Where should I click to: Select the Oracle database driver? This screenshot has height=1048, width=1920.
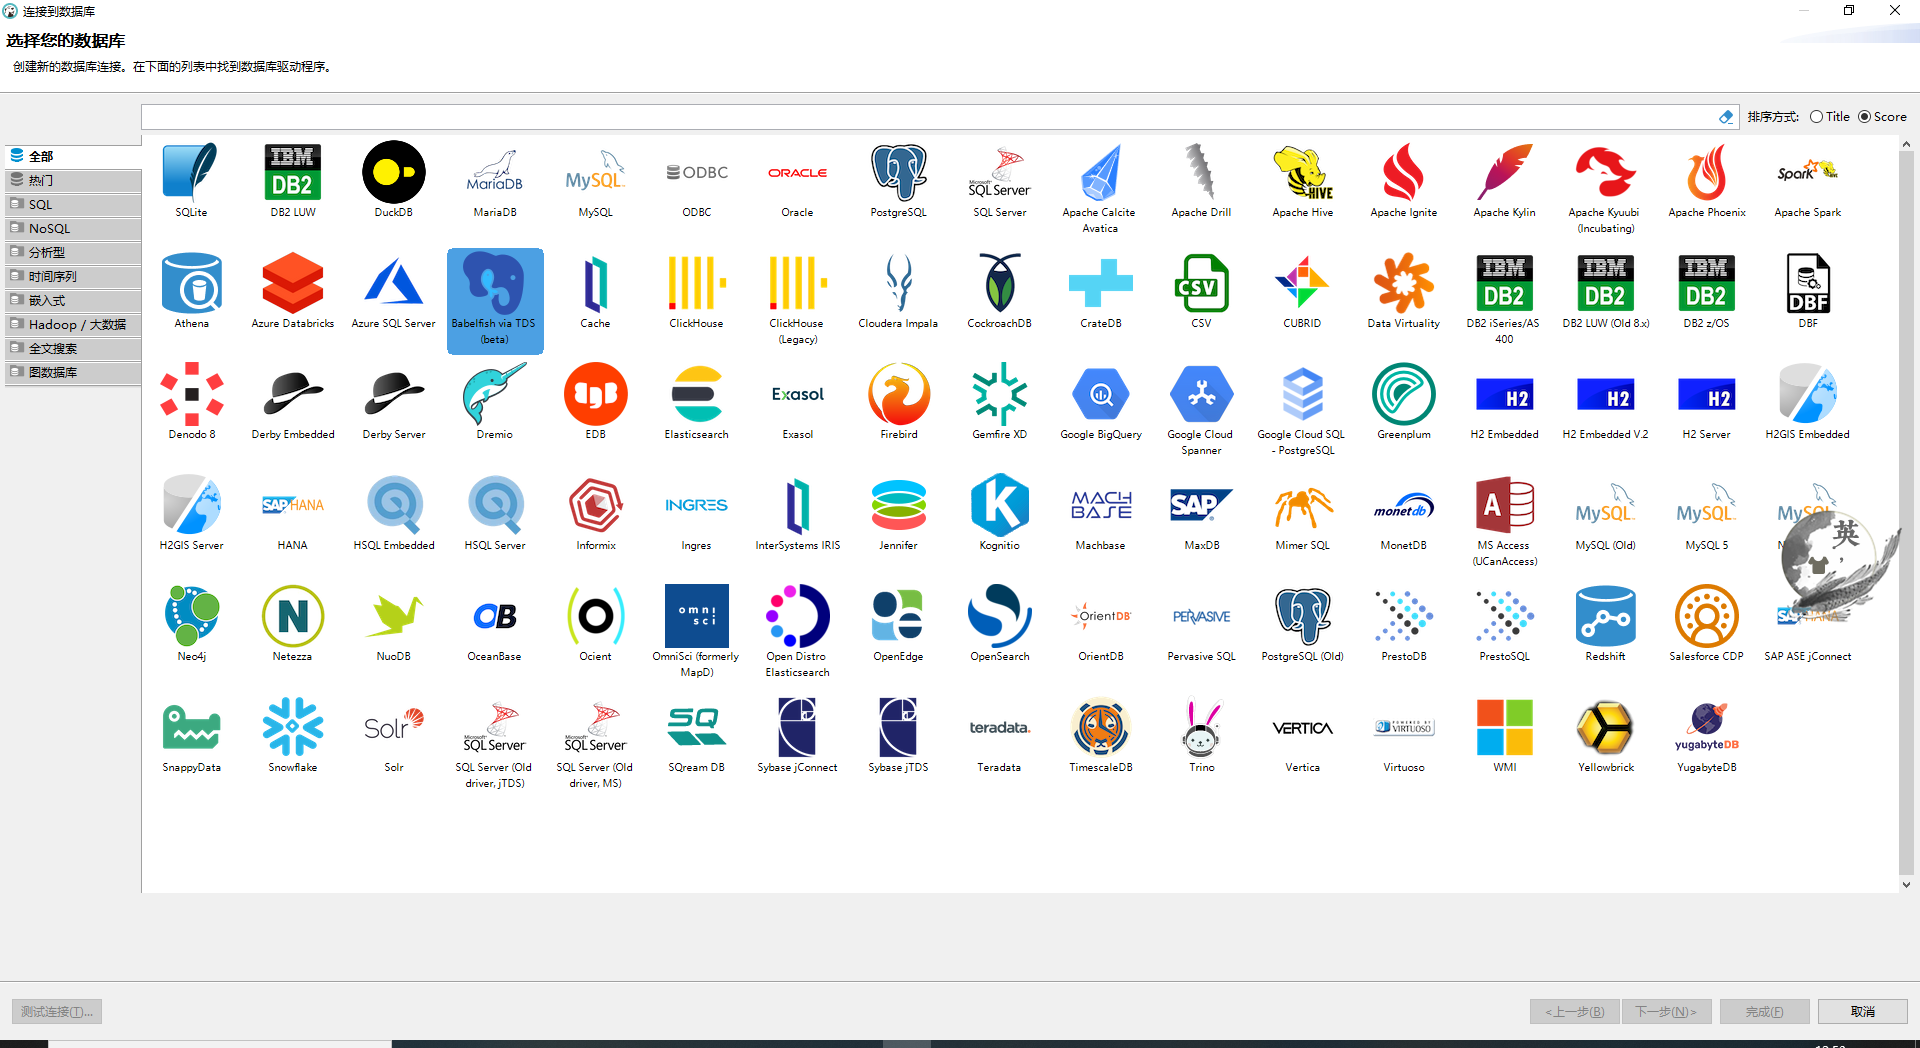(x=797, y=180)
